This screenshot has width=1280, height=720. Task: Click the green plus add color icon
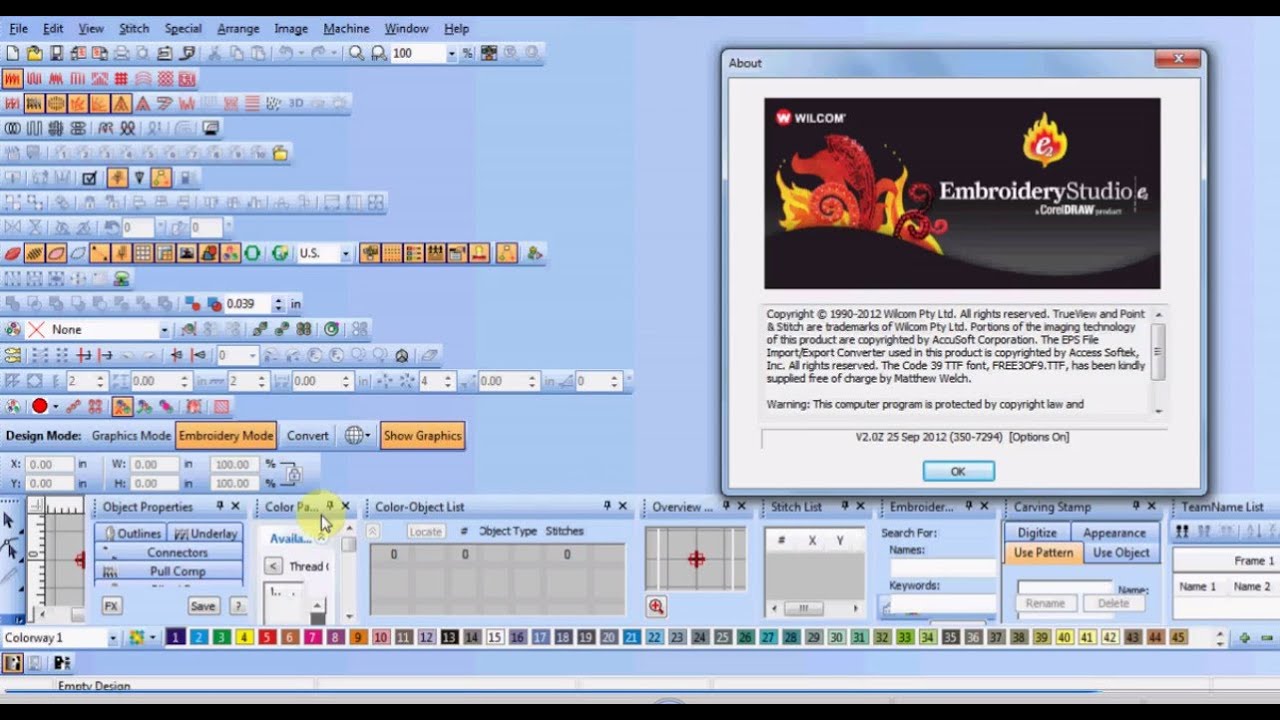[x=1245, y=637]
